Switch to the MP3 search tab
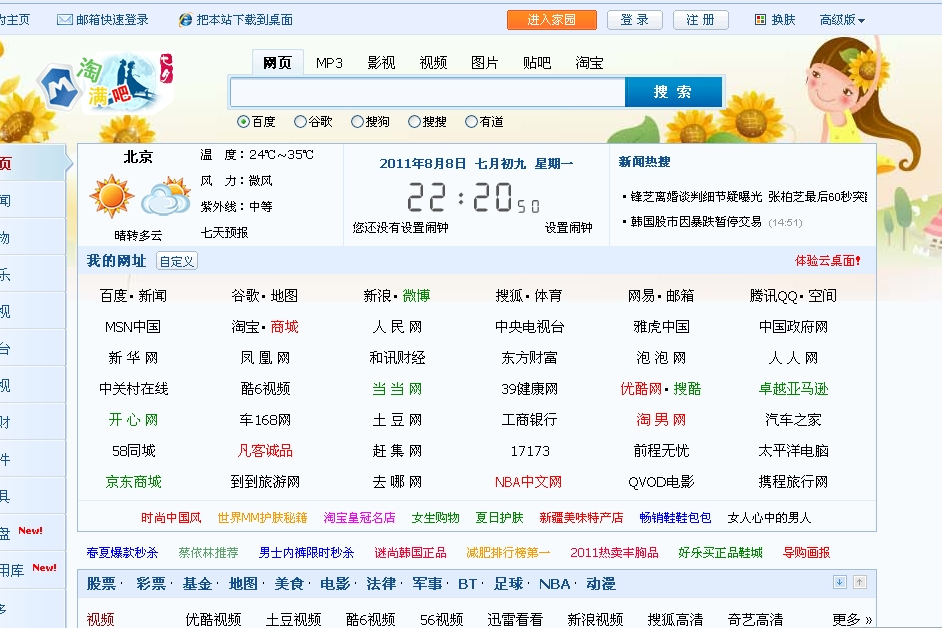This screenshot has height=628, width=942. click(x=329, y=62)
